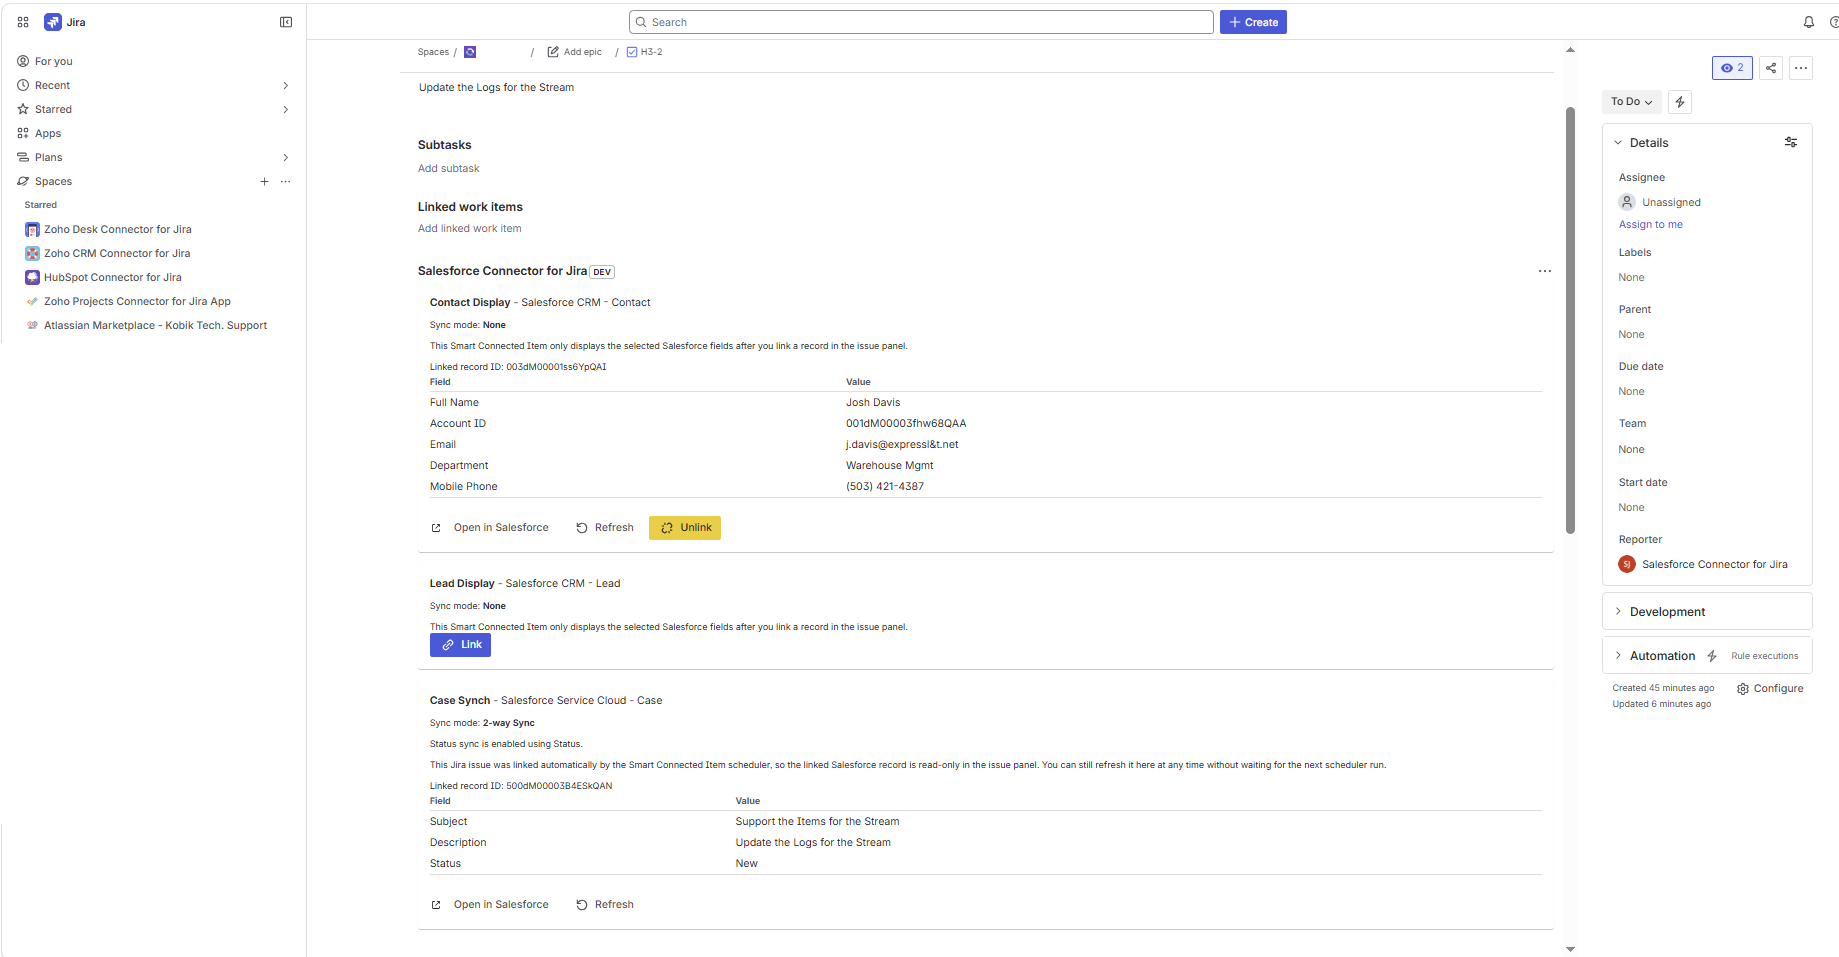The height and width of the screenshot is (957, 1839).
Task: Click the yellow Unlink button
Action: pyautogui.click(x=685, y=528)
